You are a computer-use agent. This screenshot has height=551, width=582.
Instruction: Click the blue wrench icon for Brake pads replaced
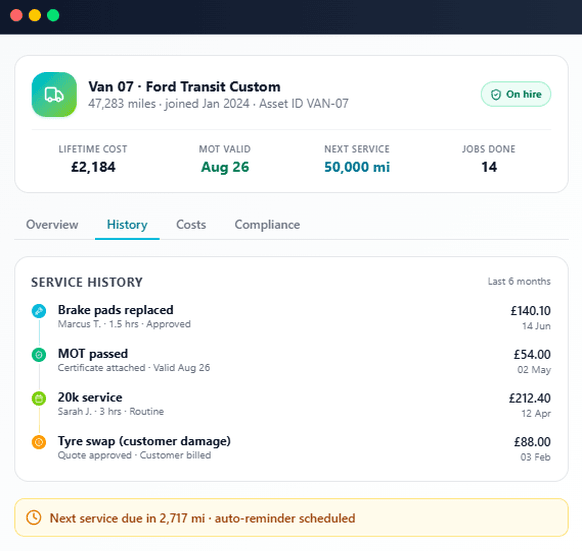point(39,311)
